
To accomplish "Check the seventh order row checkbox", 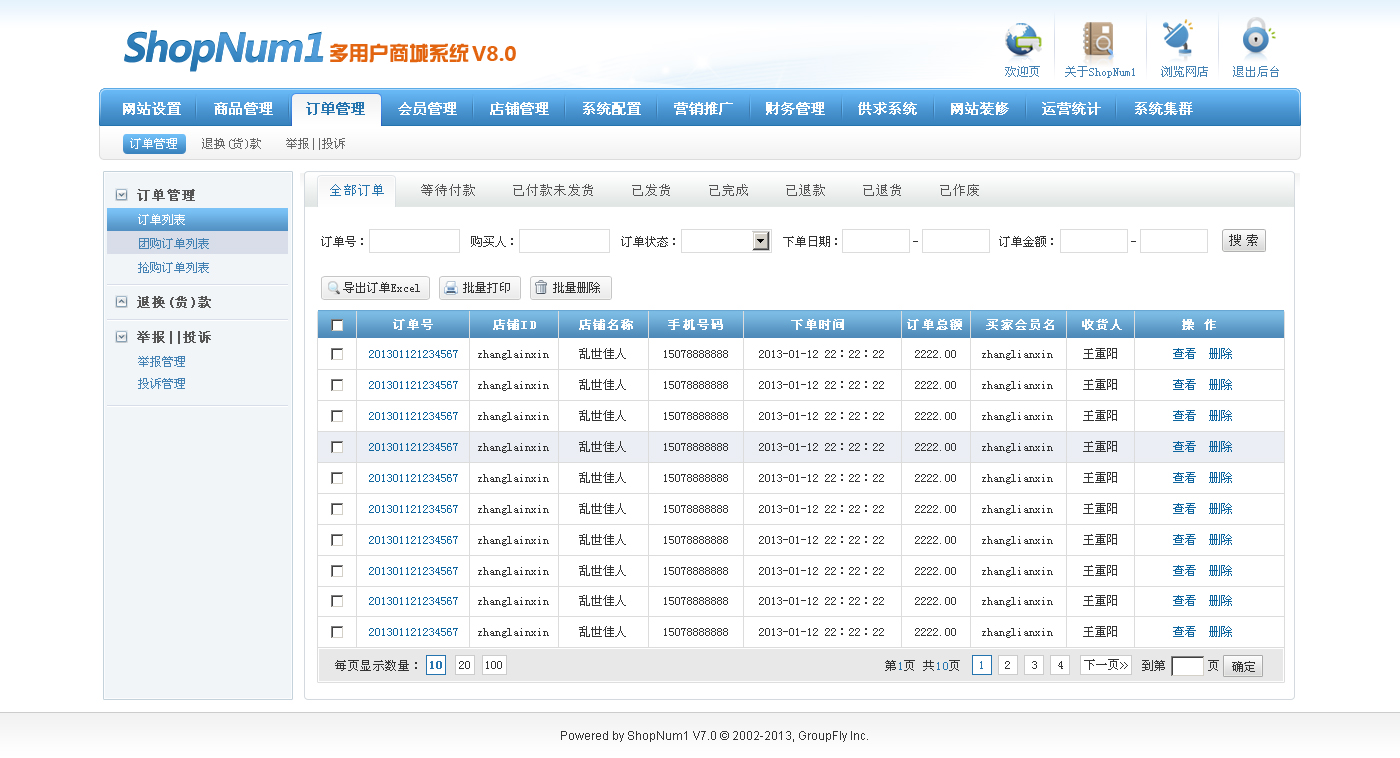I will [x=337, y=540].
